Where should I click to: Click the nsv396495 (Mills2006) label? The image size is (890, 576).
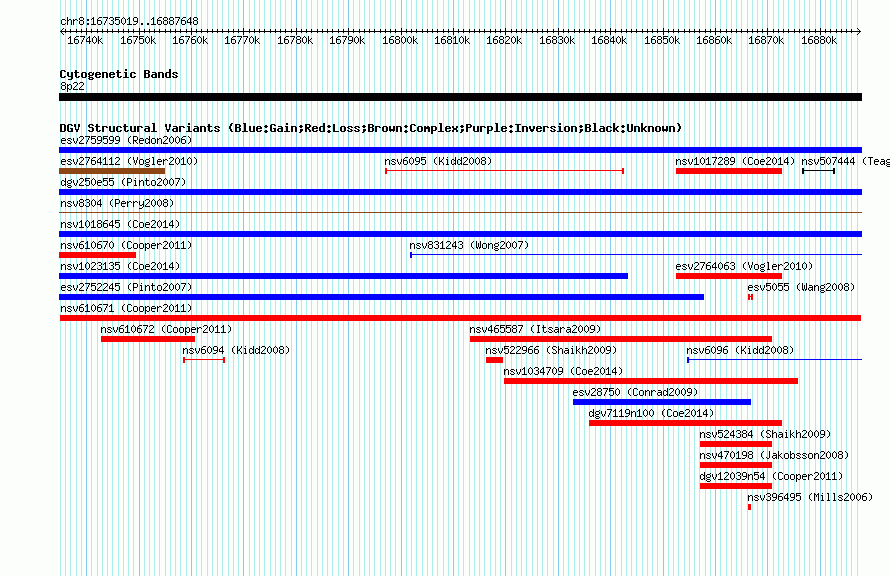(810, 497)
